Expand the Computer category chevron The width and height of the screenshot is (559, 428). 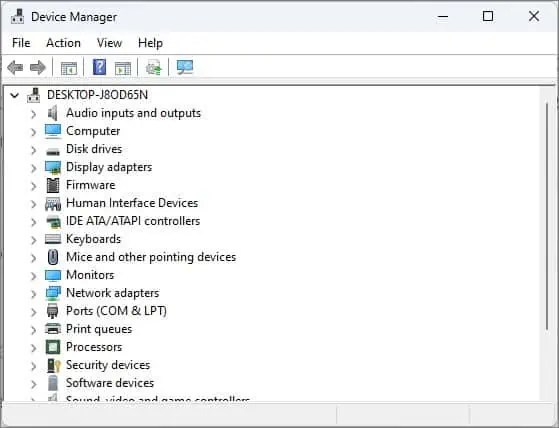coord(33,132)
